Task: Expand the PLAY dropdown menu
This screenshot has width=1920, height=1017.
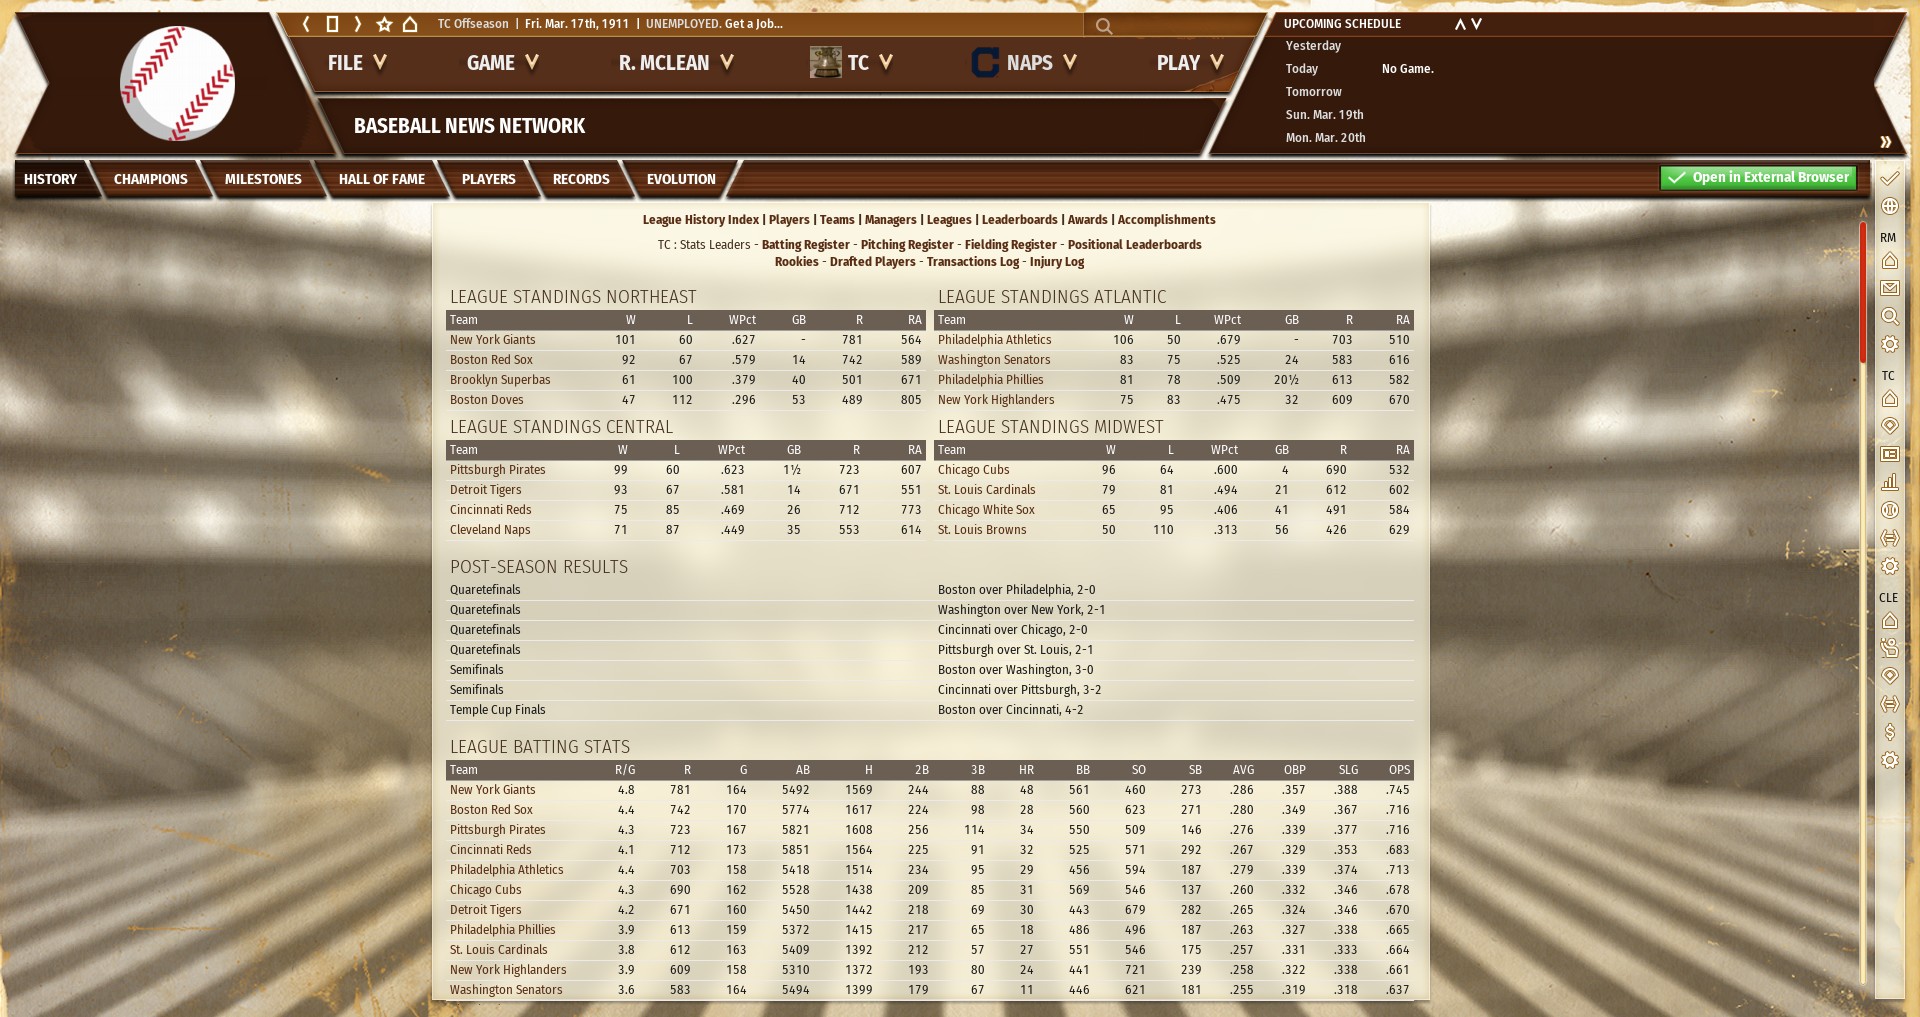Action: [x=1190, y=63]
